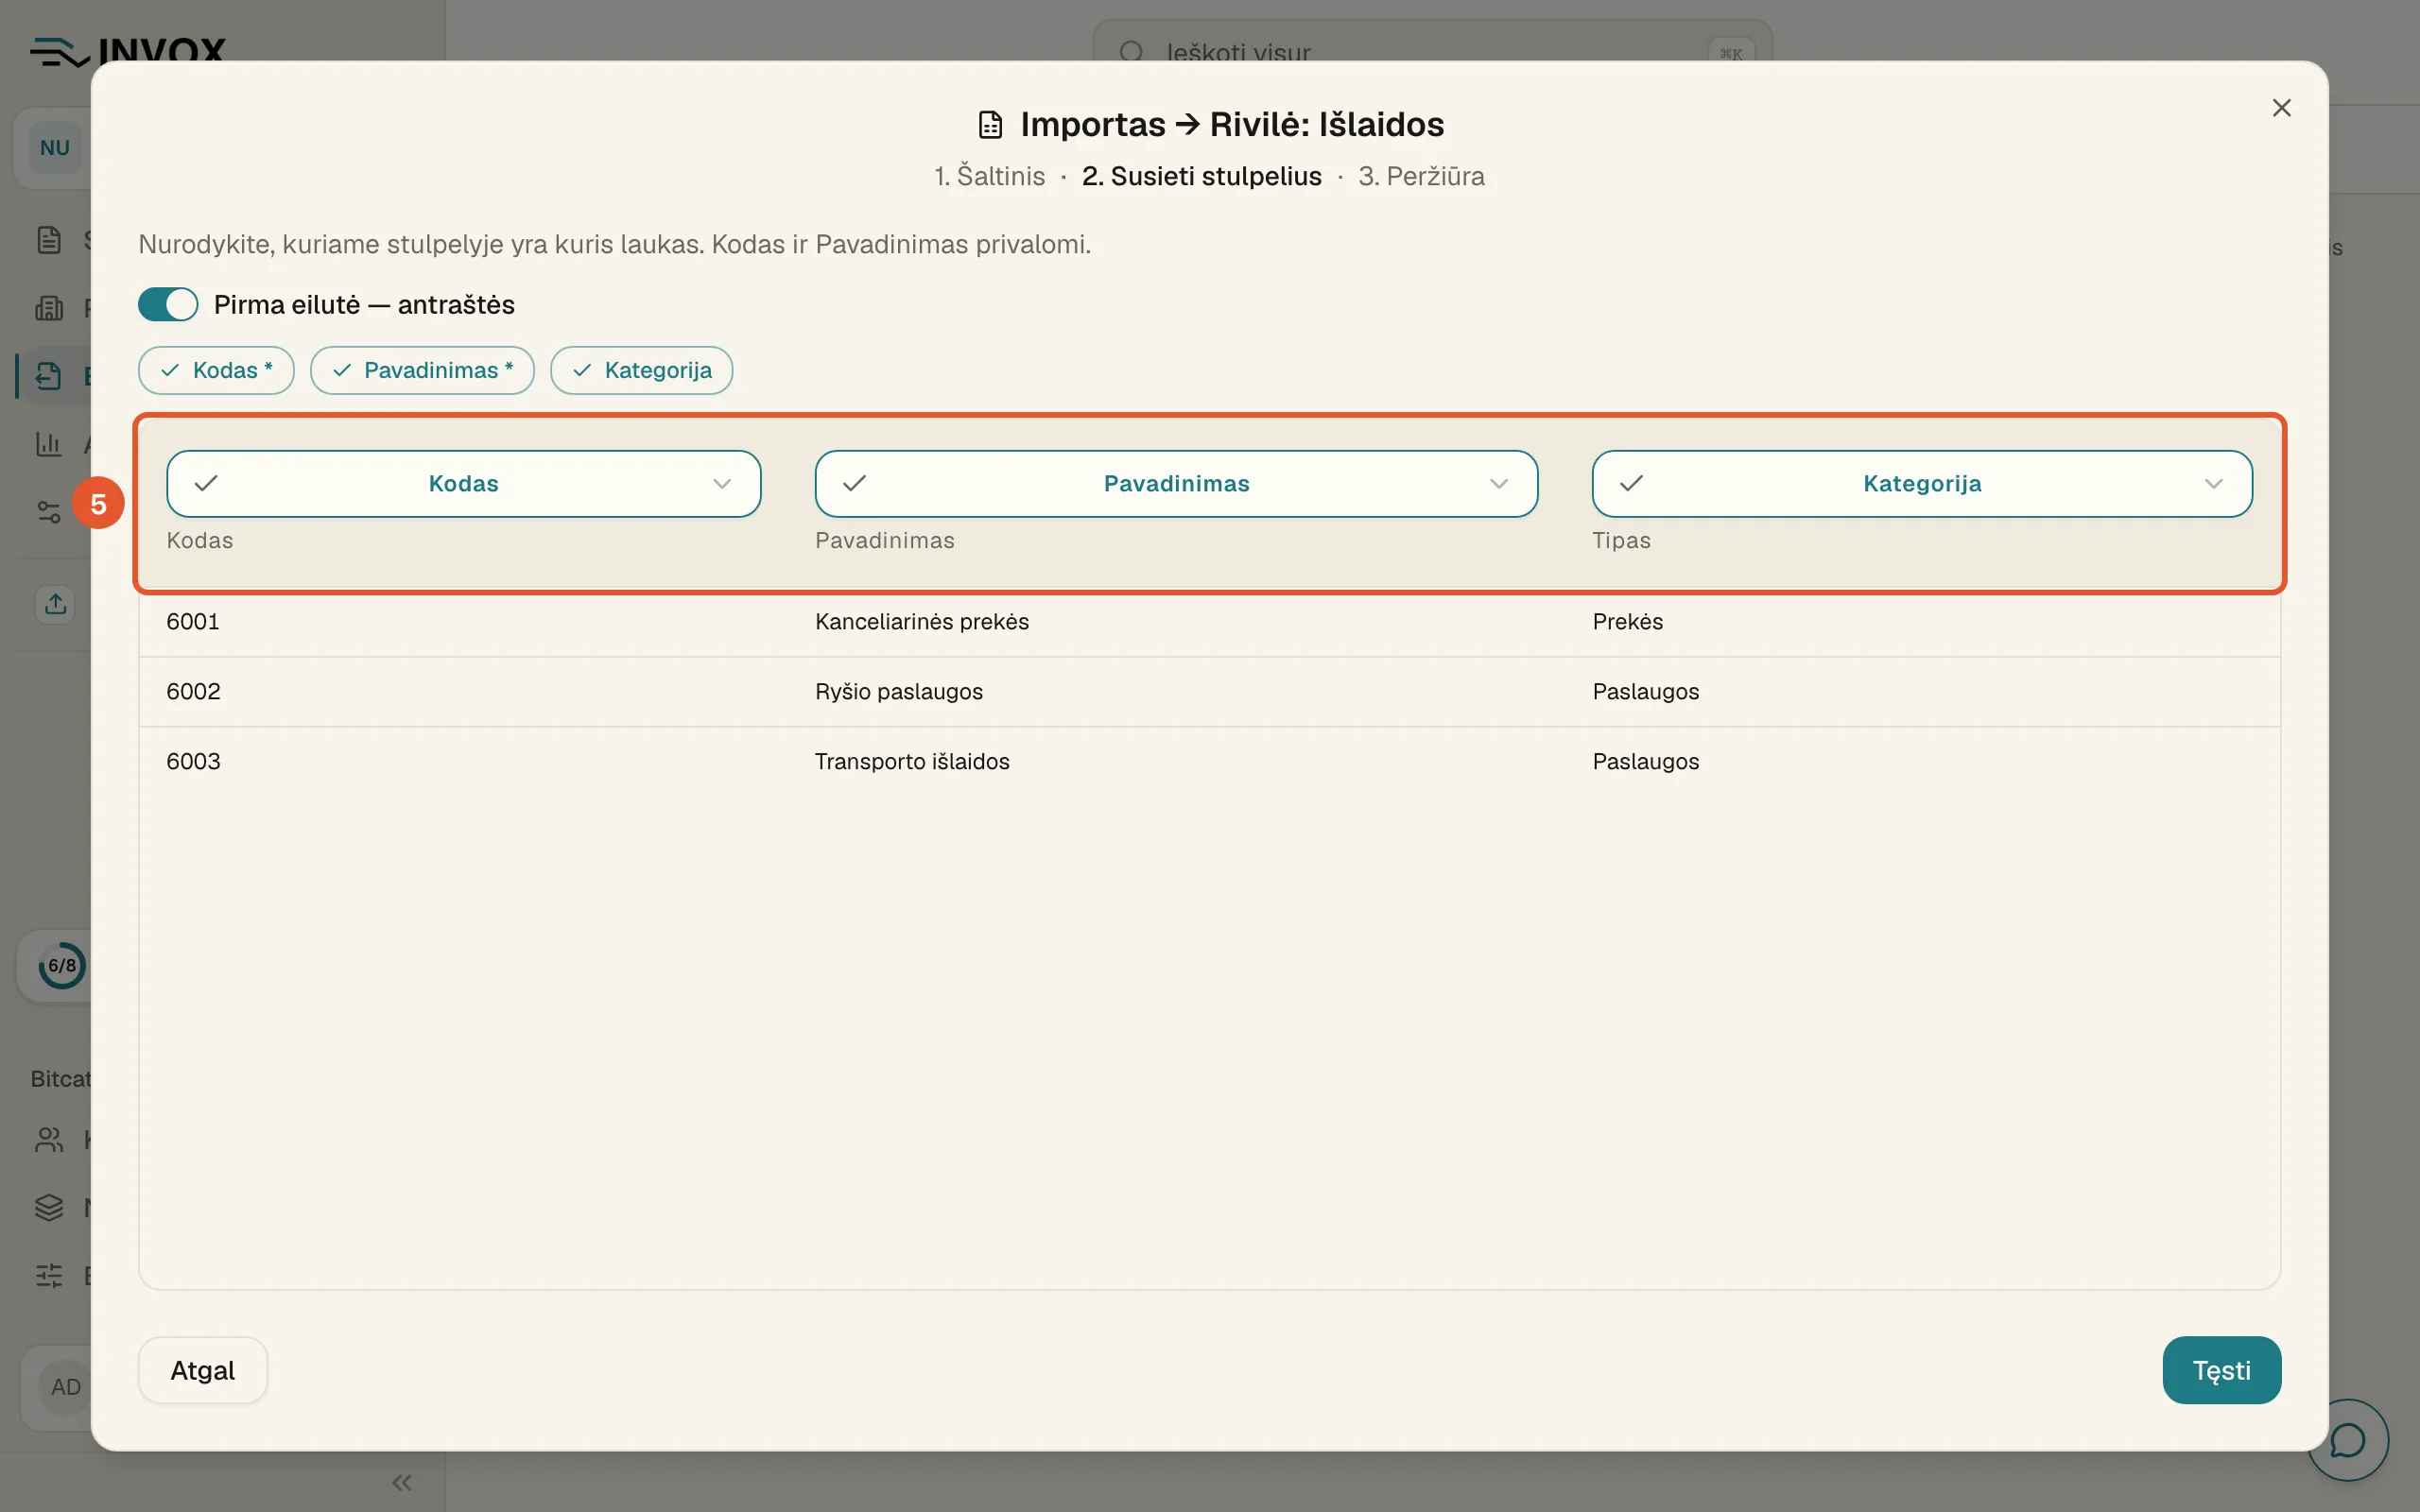Click the cell 6003
2420x1512 pixels.
coord(193,762)
